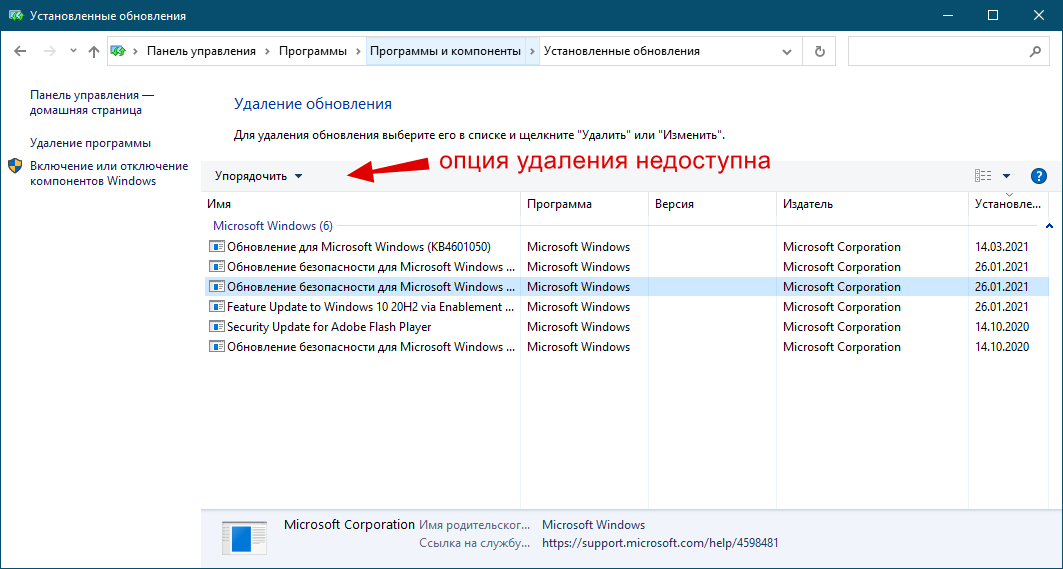Click the Удаление обновления heading
The image size is (1063, 569).
(x=313, y=104)
